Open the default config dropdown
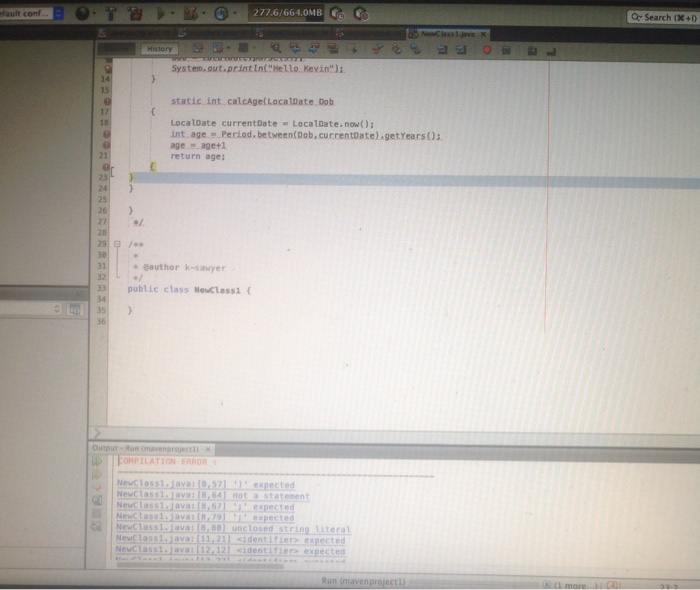 [31, 13]
